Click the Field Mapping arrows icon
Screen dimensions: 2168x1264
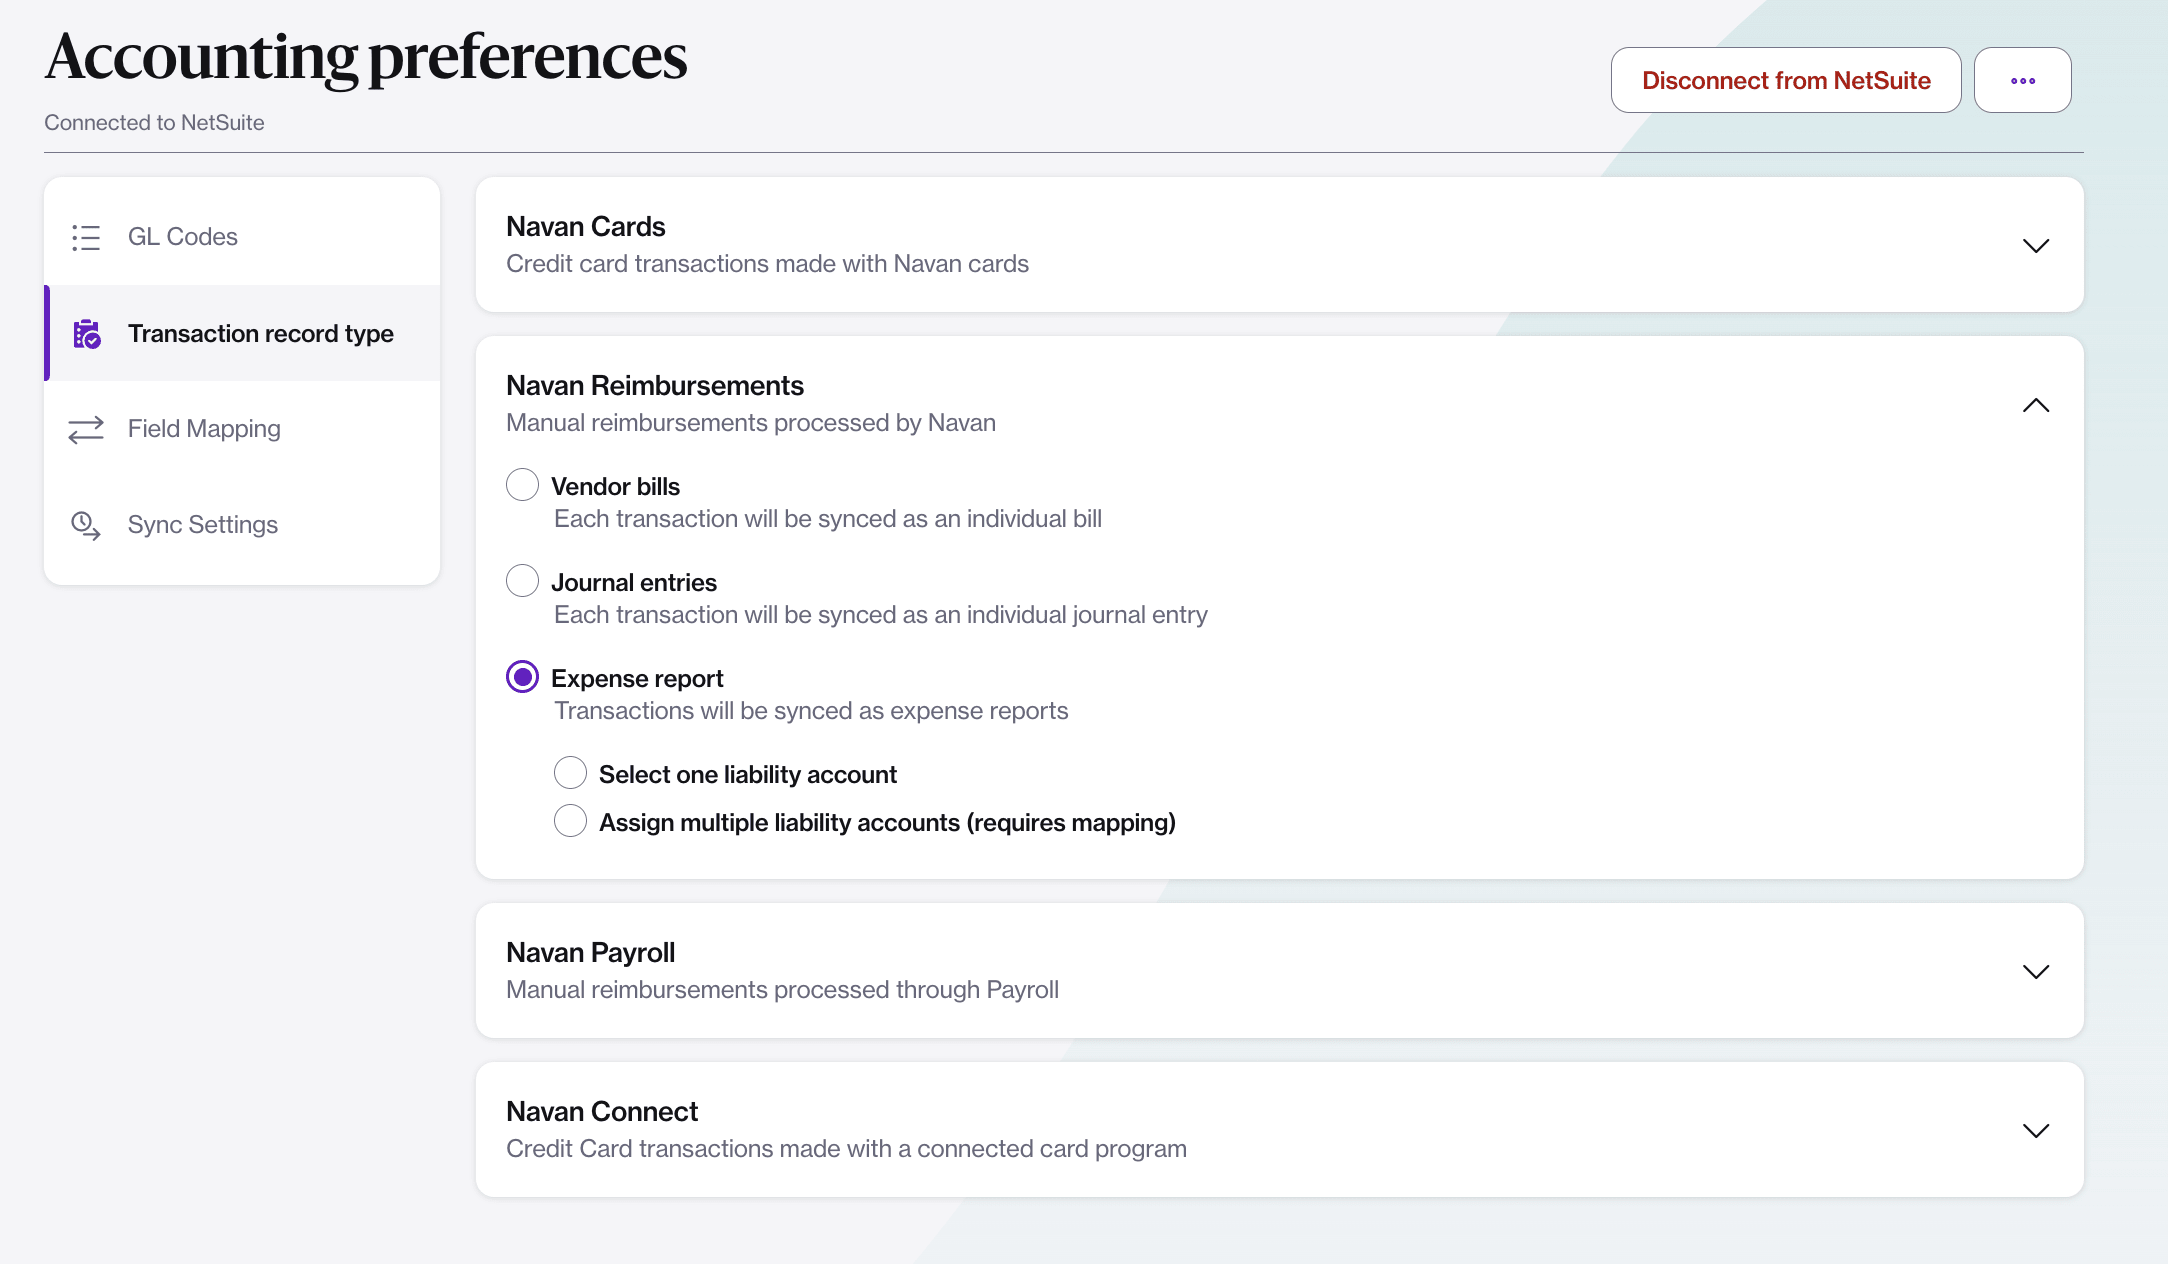coord(86,429)
